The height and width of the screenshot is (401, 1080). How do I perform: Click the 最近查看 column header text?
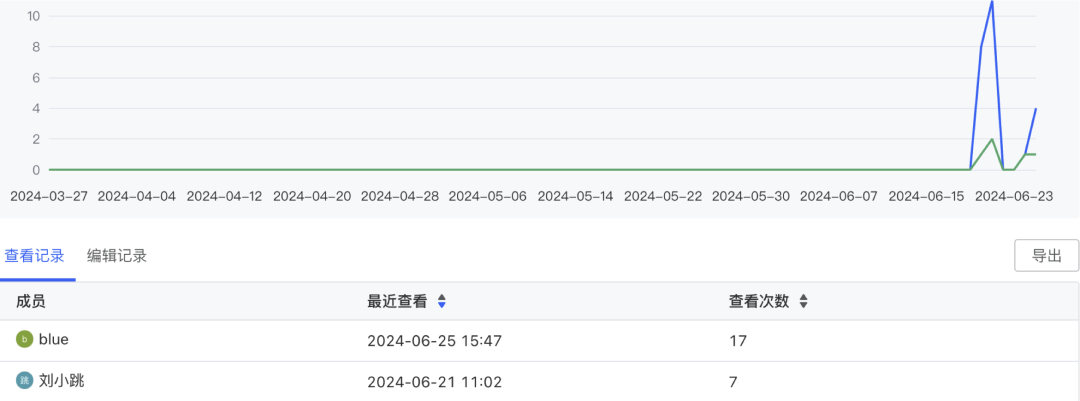click(397, 302)
